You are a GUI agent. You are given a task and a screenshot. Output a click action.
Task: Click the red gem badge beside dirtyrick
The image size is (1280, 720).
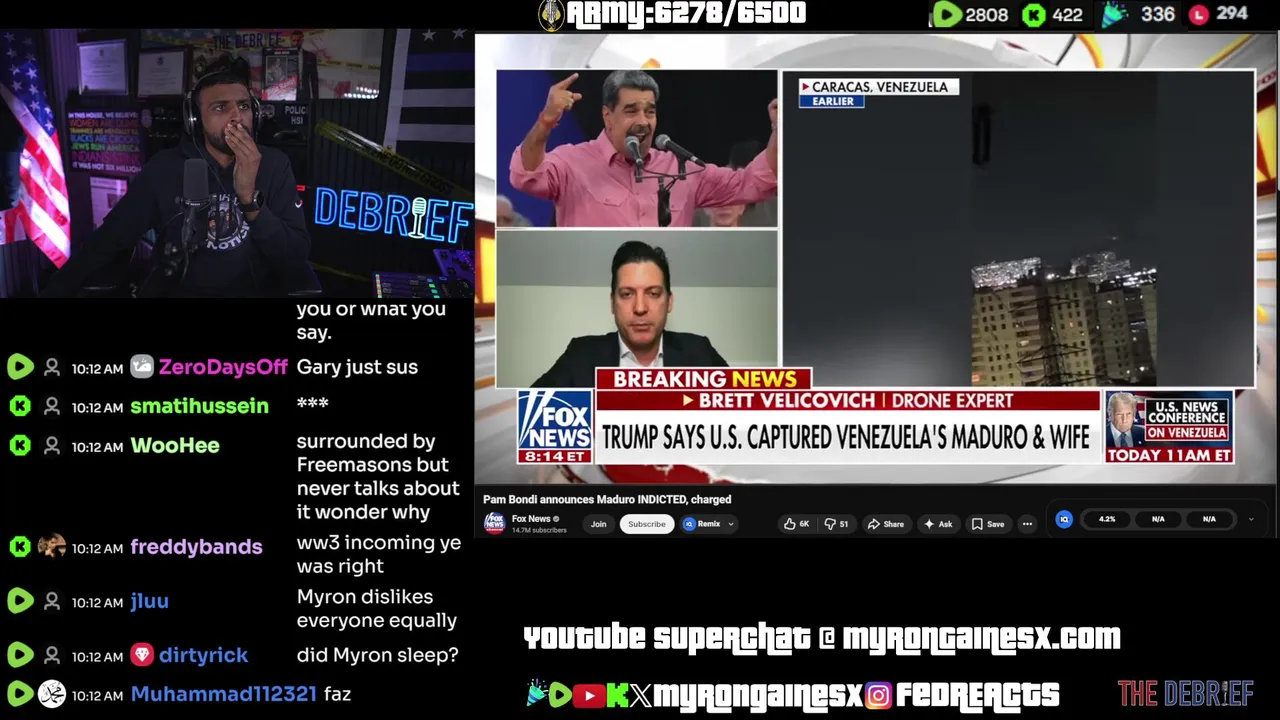(x=142, y=655)
